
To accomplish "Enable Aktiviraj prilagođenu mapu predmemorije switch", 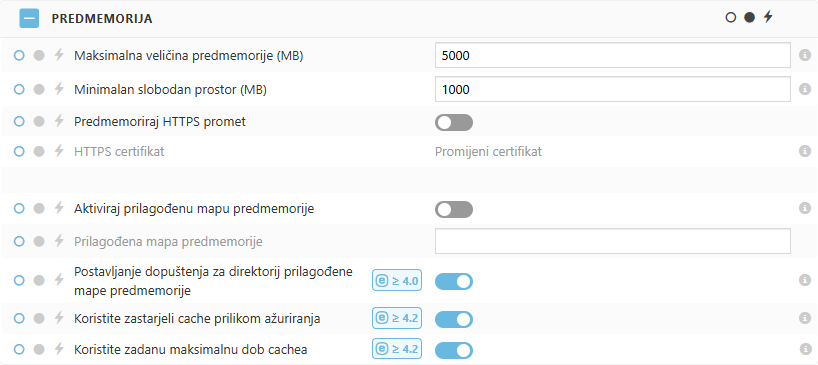I will (x=454, y=210).
